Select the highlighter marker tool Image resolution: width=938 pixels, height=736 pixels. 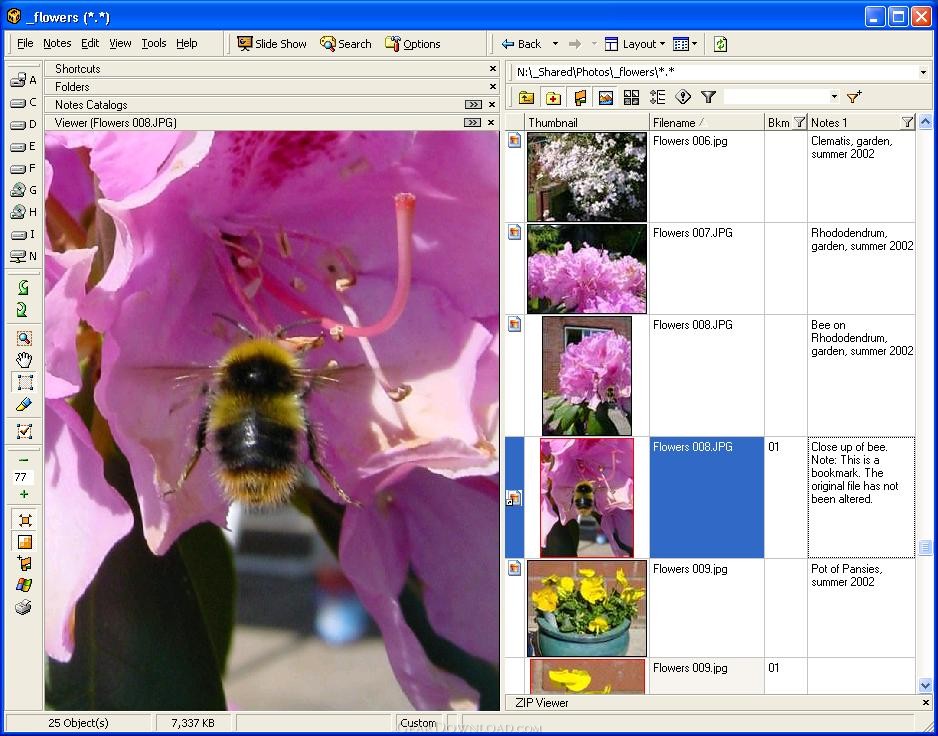tap(24, 405)
